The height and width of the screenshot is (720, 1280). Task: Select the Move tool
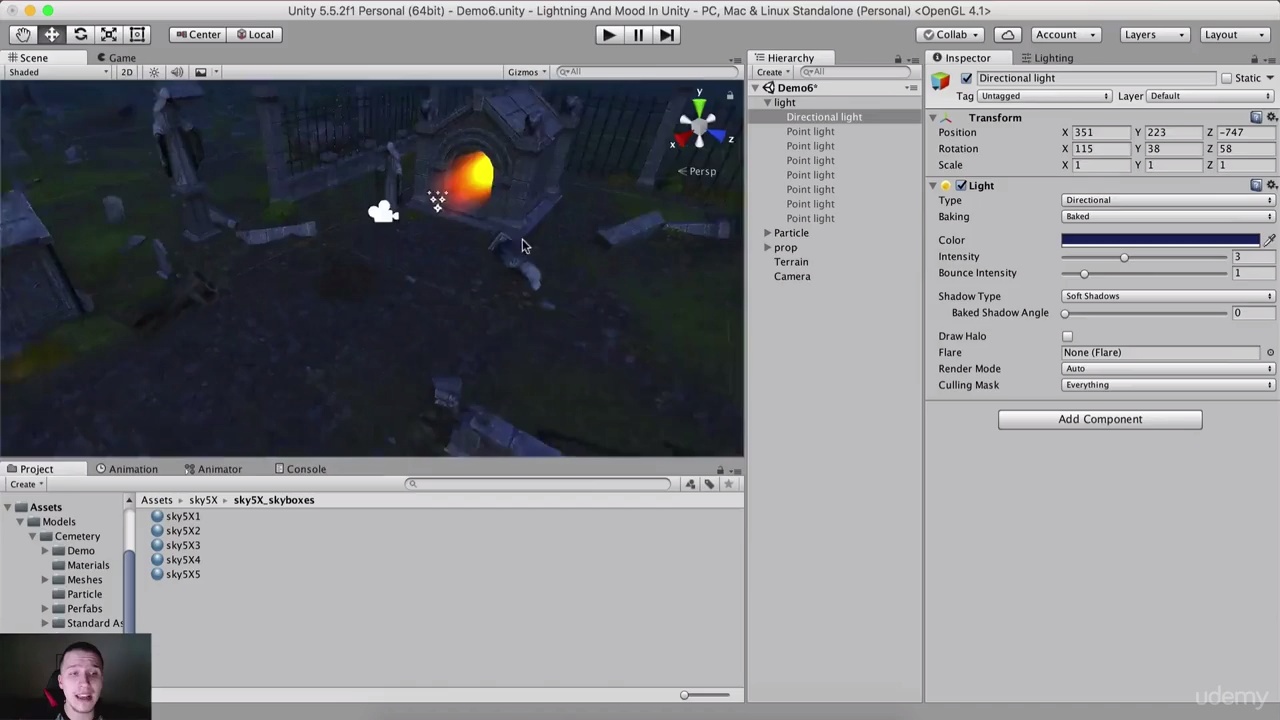tap(52, 34)
